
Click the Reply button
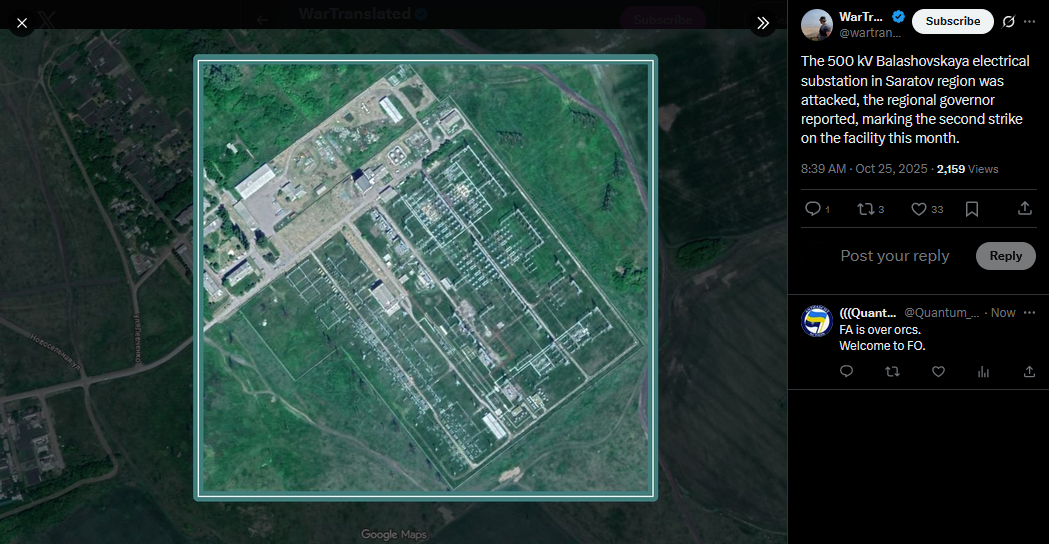click(x=1006, y=256)
